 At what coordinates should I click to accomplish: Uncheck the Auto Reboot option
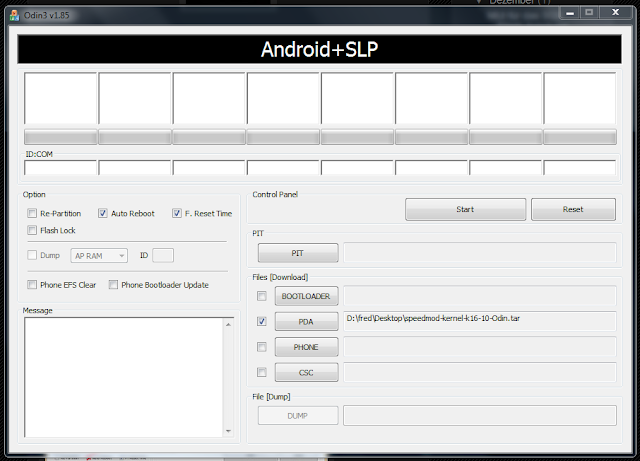point(102,213)
